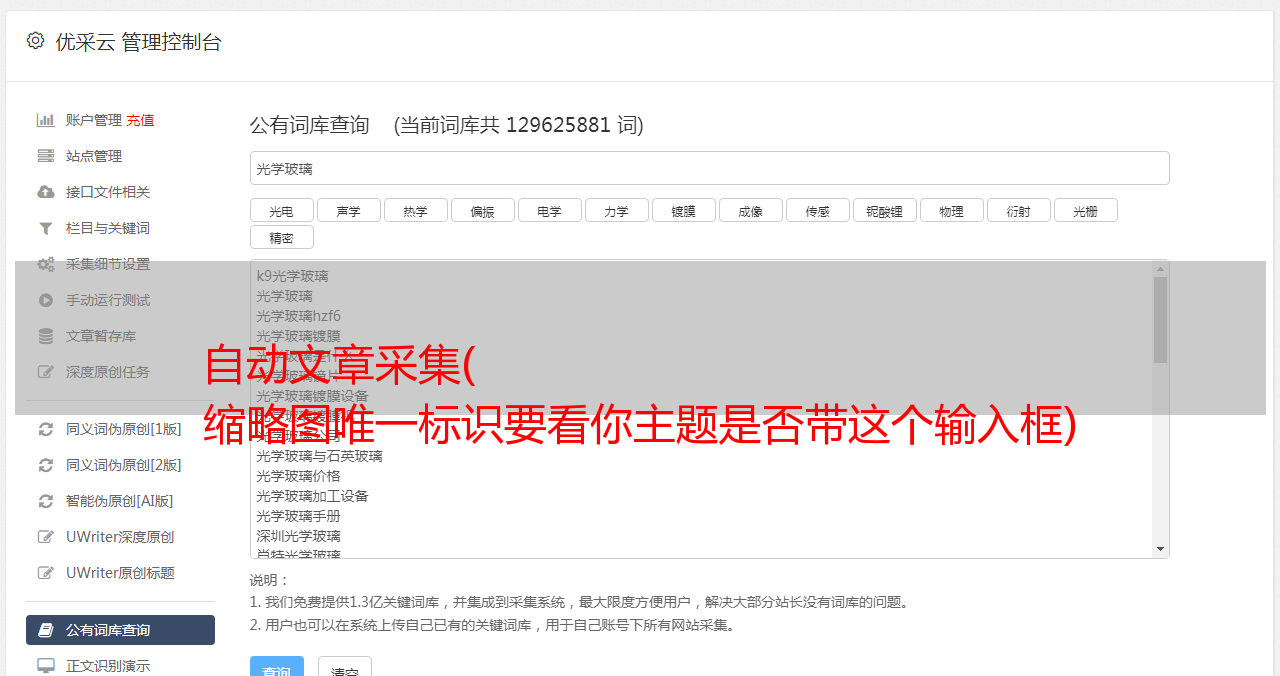Open the 充值 recharge link

tap(140, 120)
